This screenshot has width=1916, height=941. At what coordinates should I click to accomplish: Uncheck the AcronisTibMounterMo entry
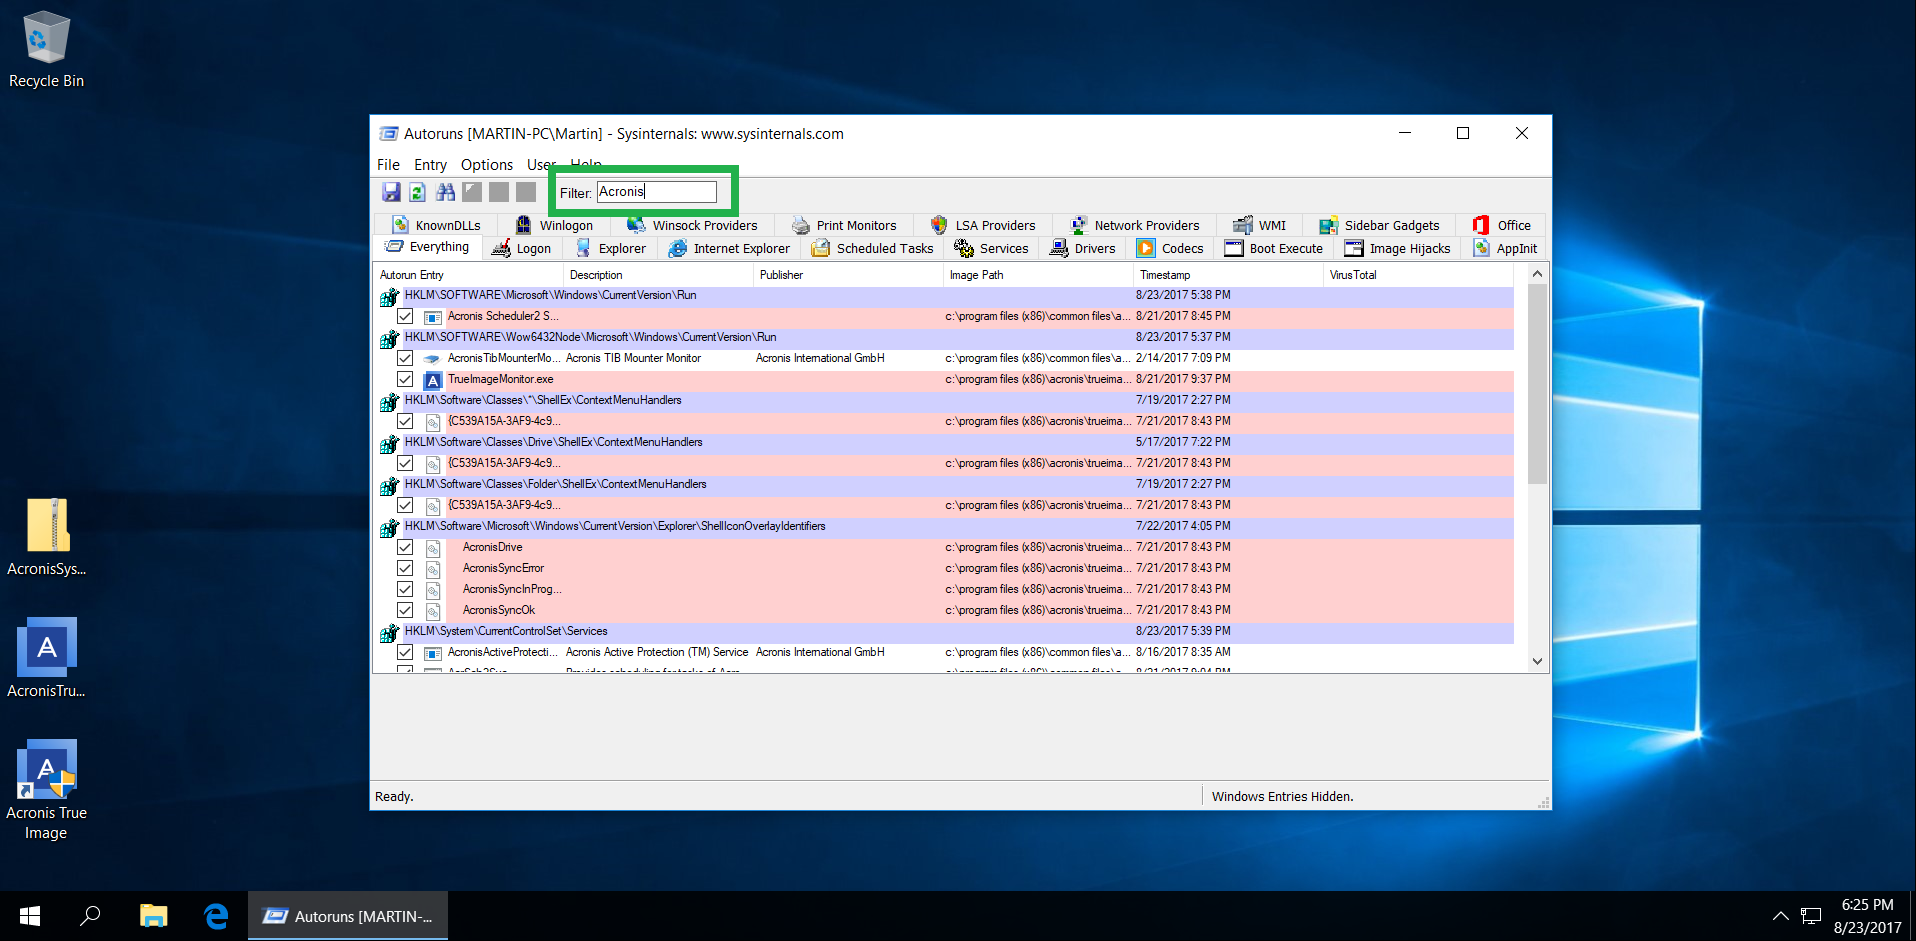click(405, 358)
